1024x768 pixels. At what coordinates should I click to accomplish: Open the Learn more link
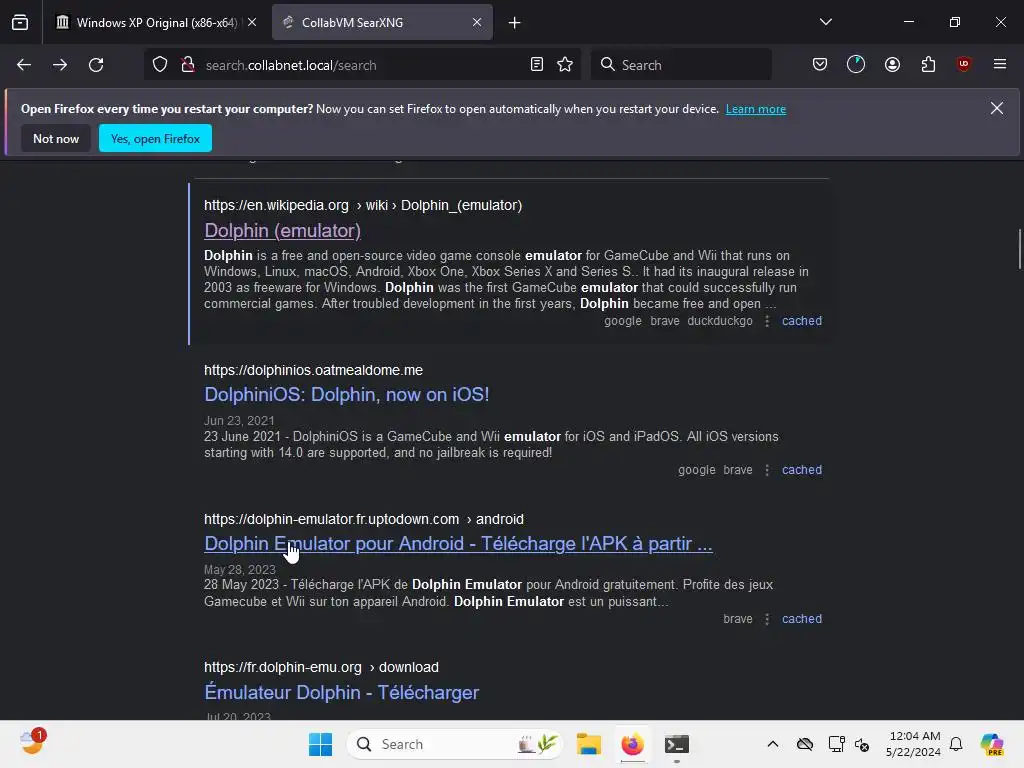[756, 109]
